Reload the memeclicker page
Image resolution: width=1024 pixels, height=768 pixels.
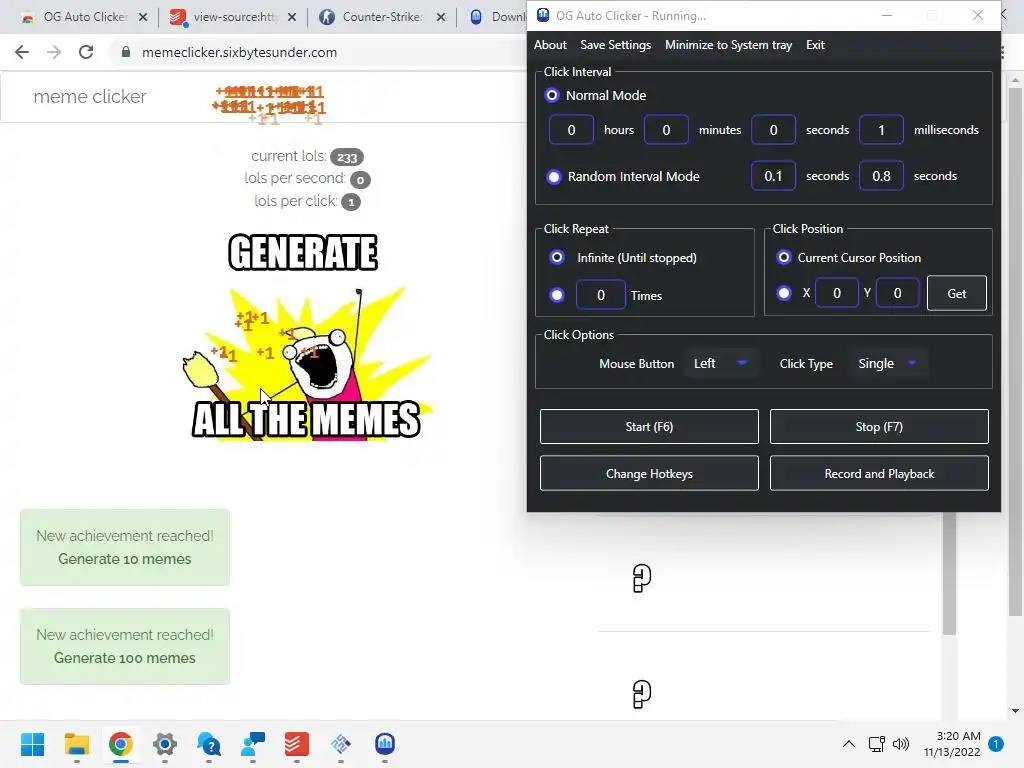86,52
